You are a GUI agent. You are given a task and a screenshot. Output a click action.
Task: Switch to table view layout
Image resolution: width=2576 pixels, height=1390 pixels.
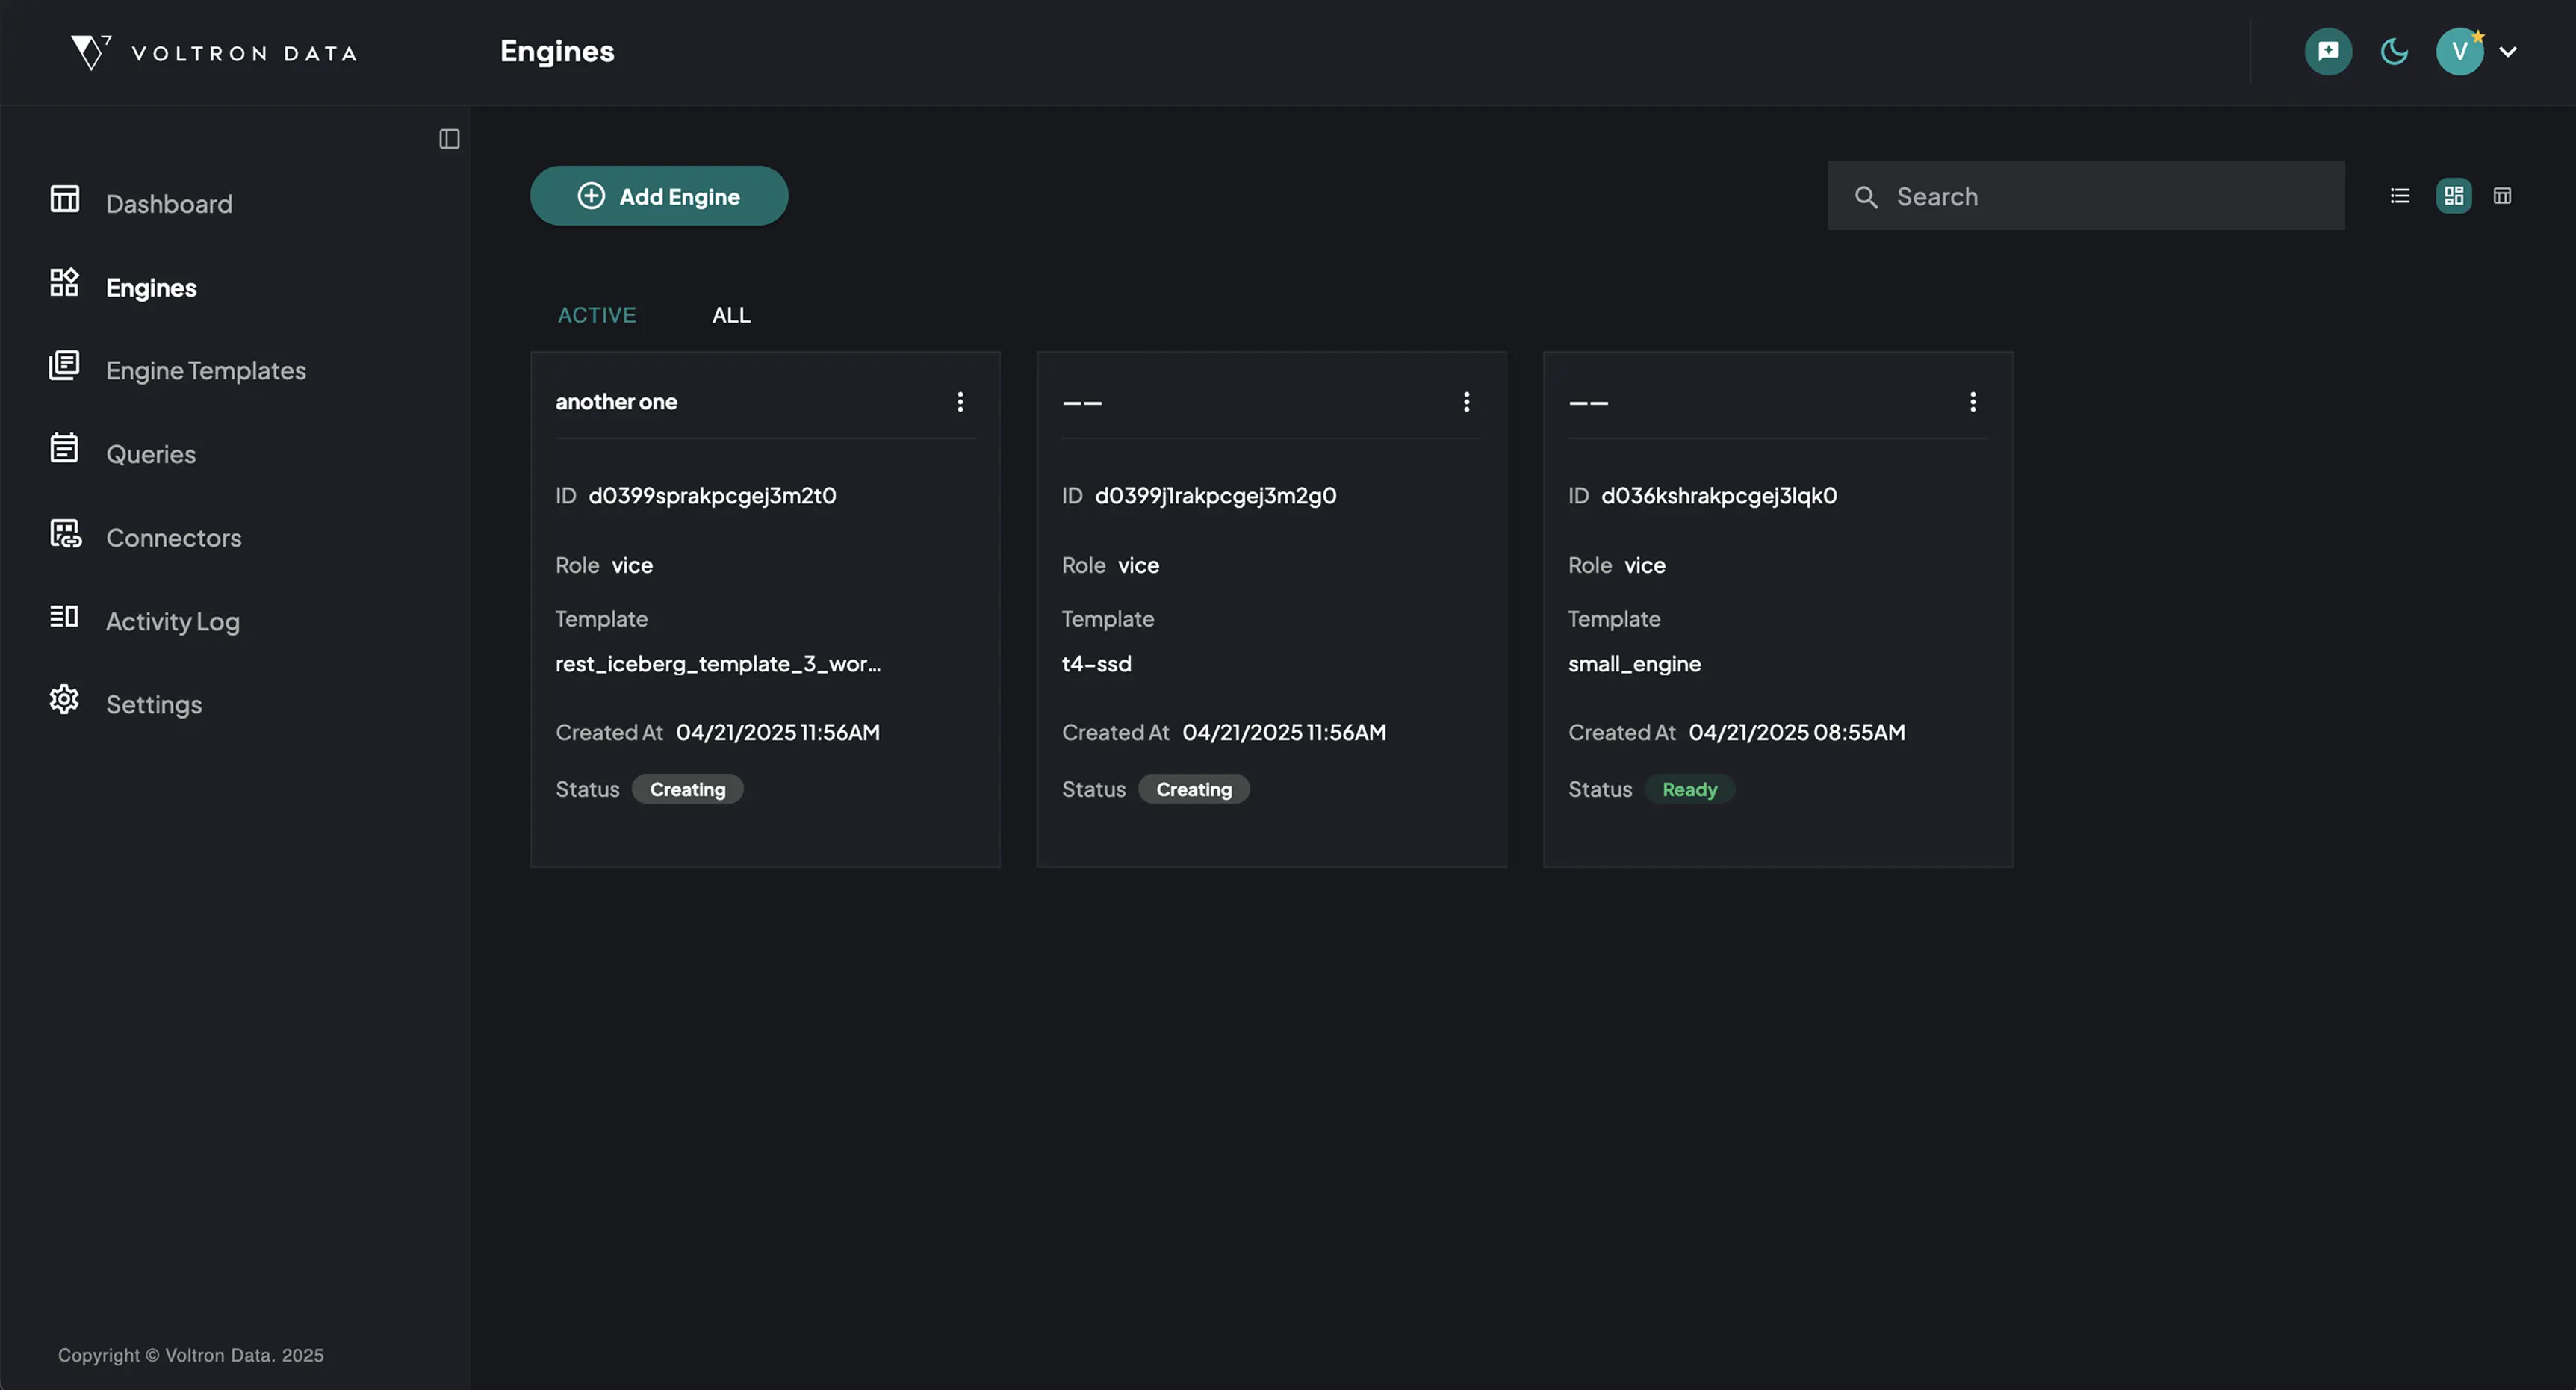[x=2502, y=196]
